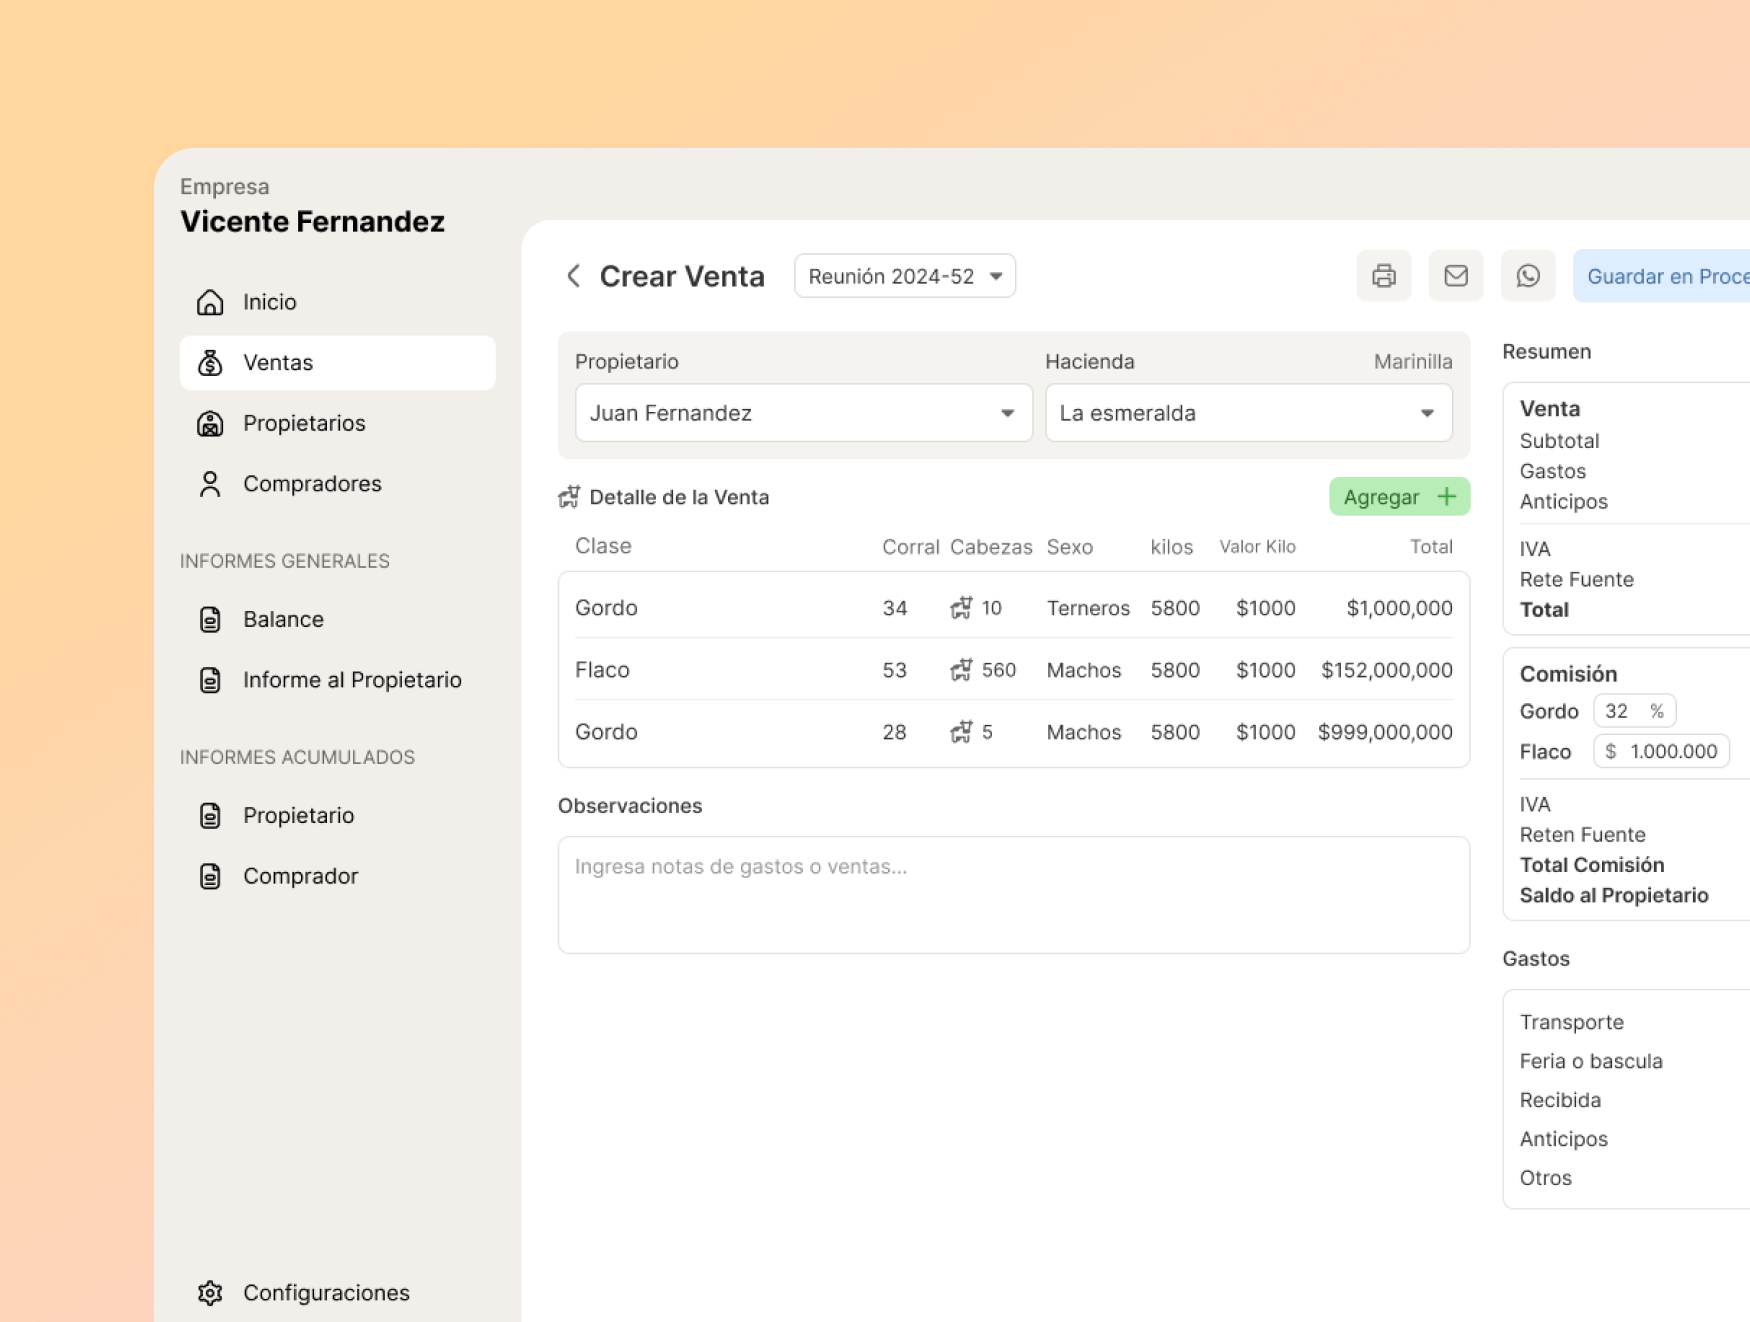This screenshot has height=1322, width=1750.
Task: Select Ventas in the sidebar
Action: 338,363
